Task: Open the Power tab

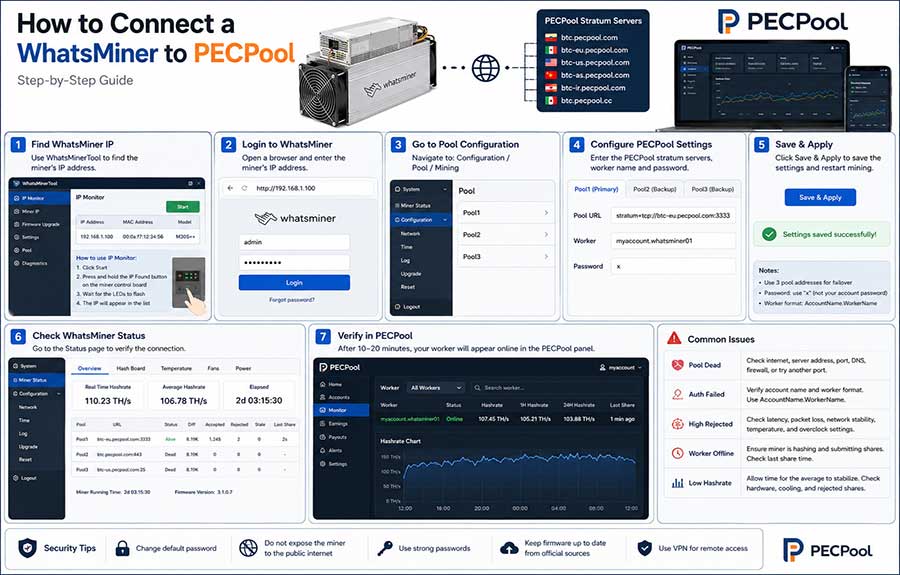Action: (x=243, y=368)
